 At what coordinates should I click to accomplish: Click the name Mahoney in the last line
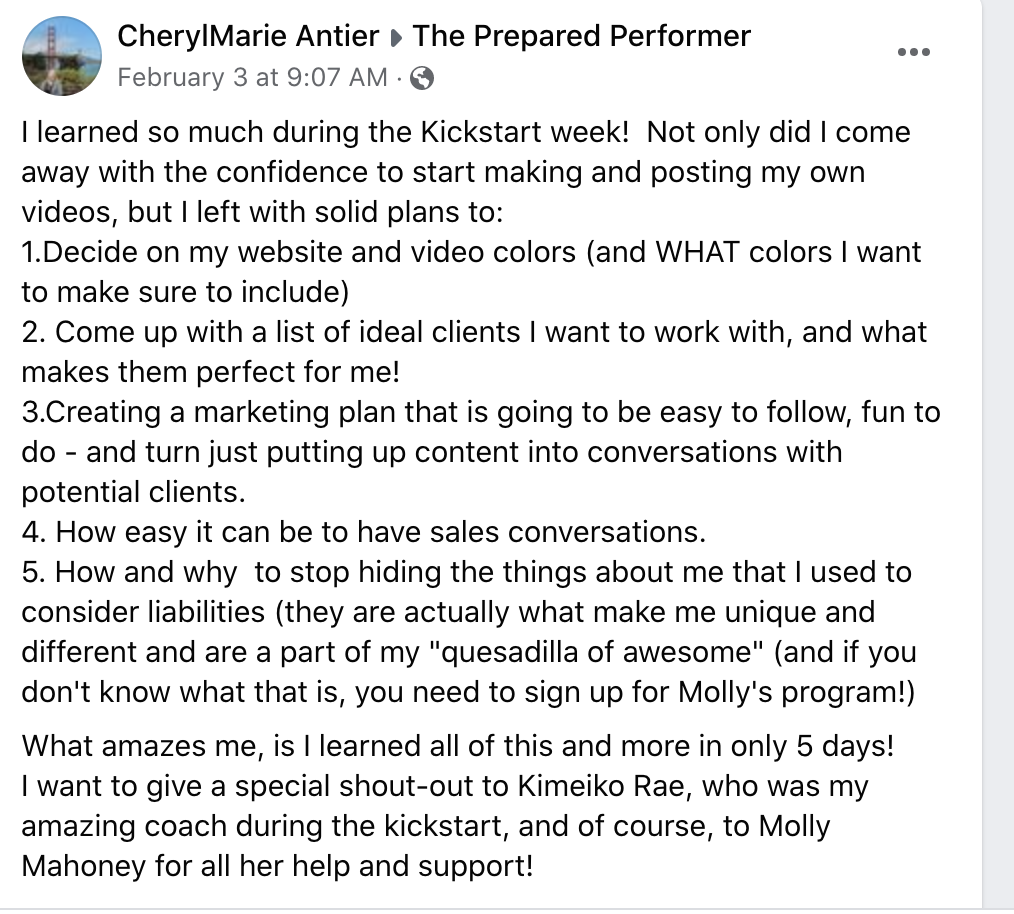tap(83, 867)
